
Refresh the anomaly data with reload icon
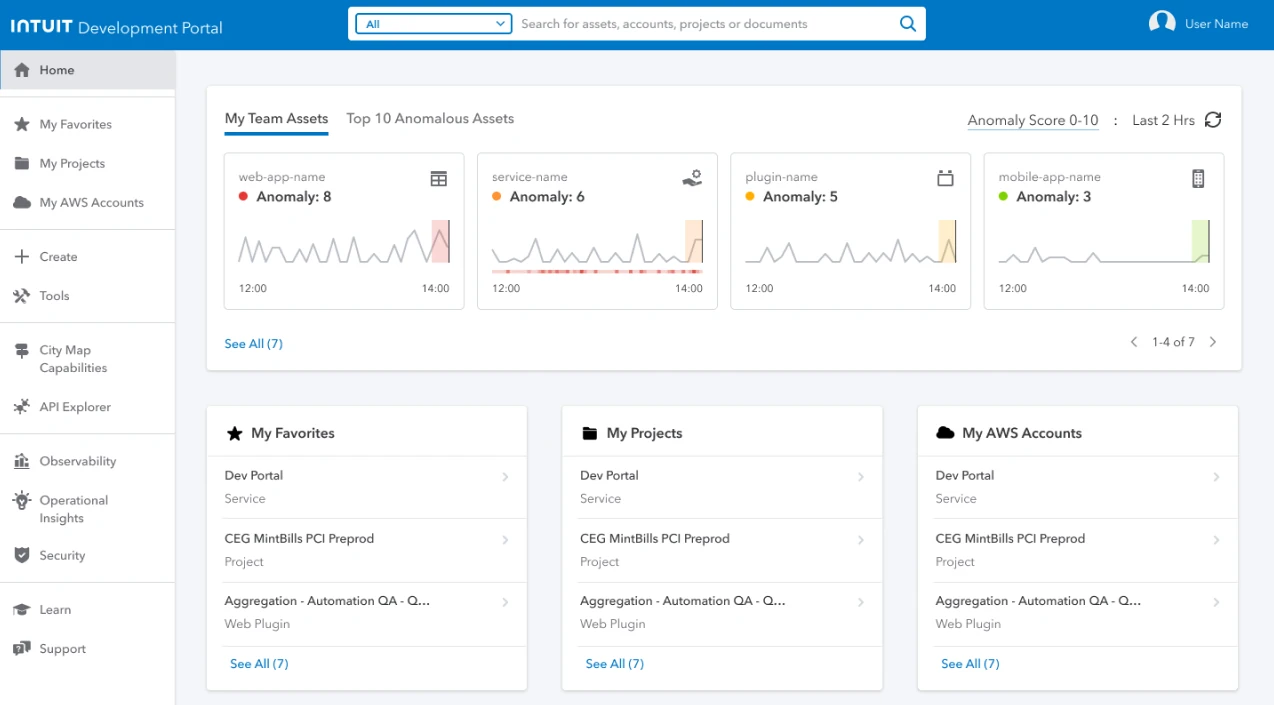[x=1213, y=120]
